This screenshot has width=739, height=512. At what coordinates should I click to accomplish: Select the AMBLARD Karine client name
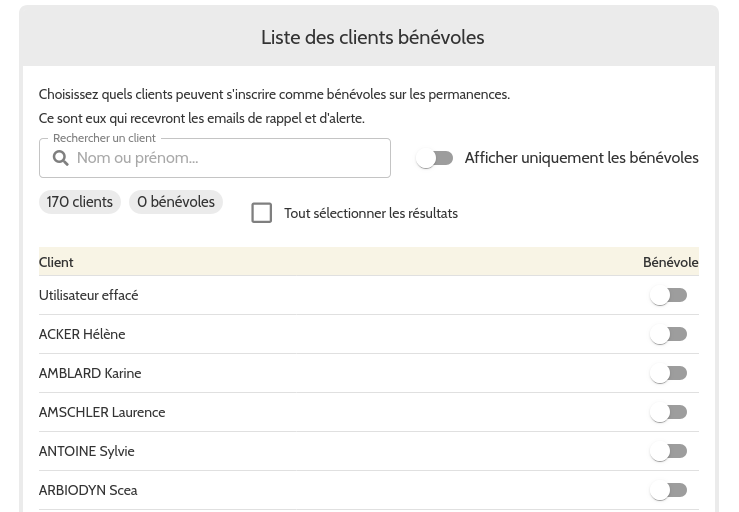pos(90,373)
